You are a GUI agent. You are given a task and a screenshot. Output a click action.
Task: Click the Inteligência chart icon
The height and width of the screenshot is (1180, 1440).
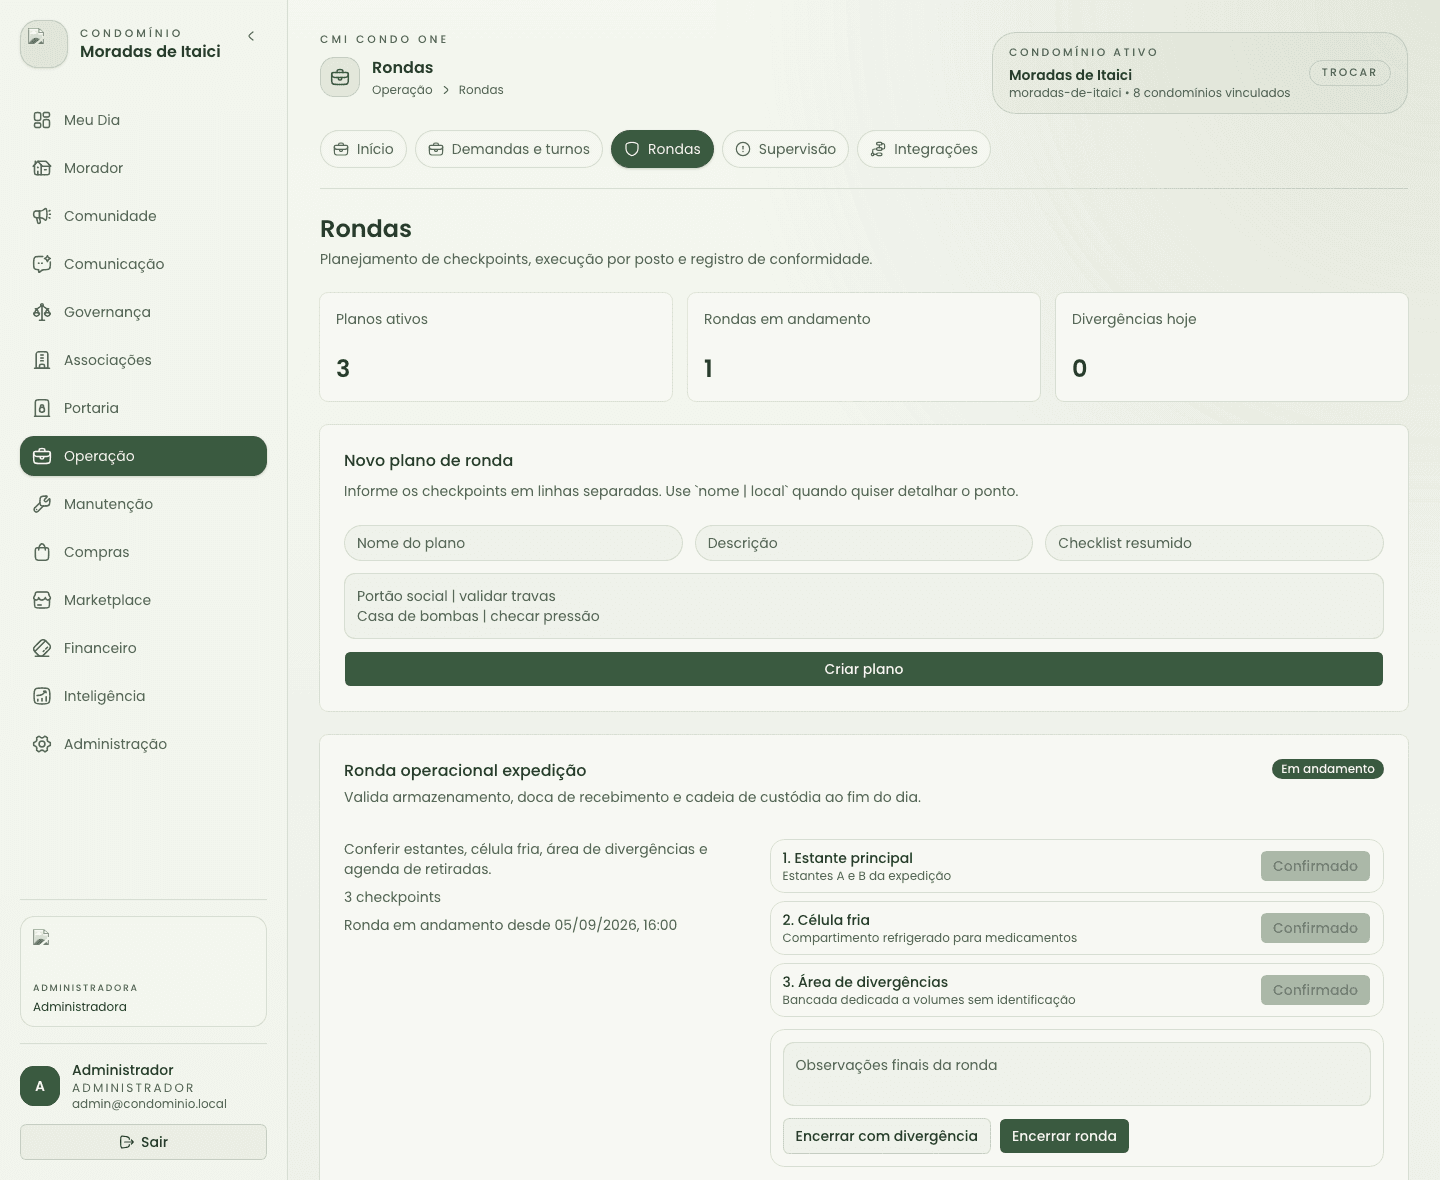coord(42,696)
